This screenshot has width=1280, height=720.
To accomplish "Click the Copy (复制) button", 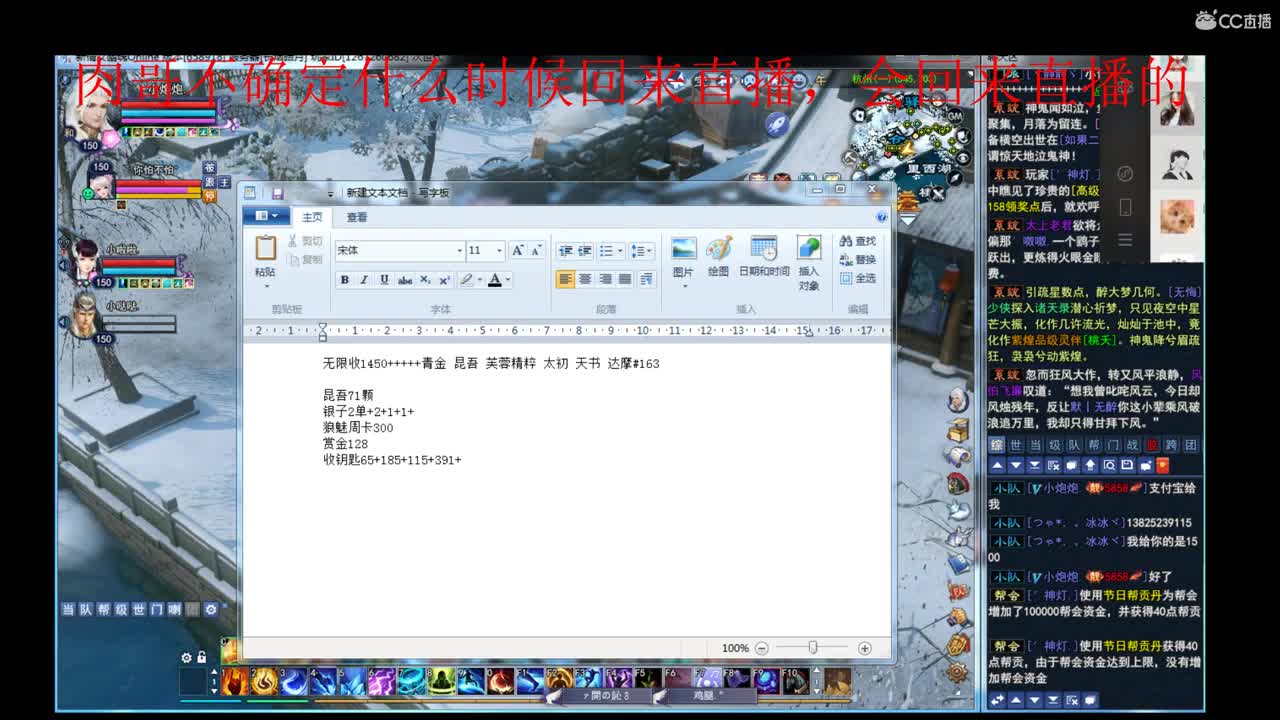I will pyautogui.click(x=305, y=260).
